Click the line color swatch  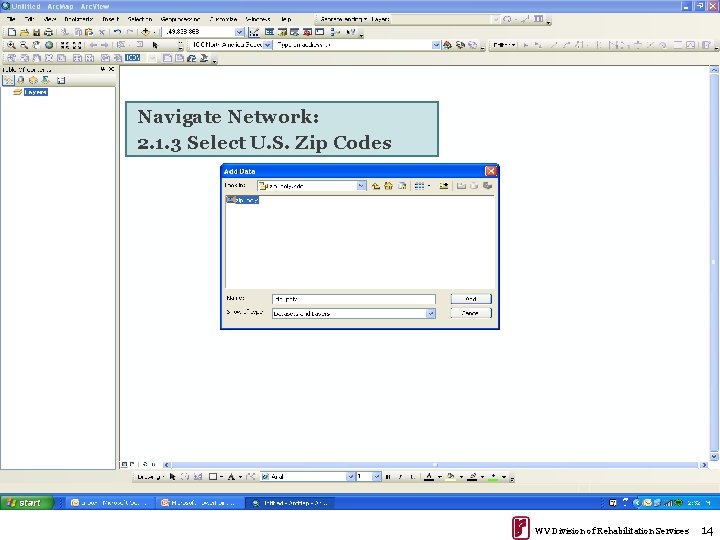(472, 477)
